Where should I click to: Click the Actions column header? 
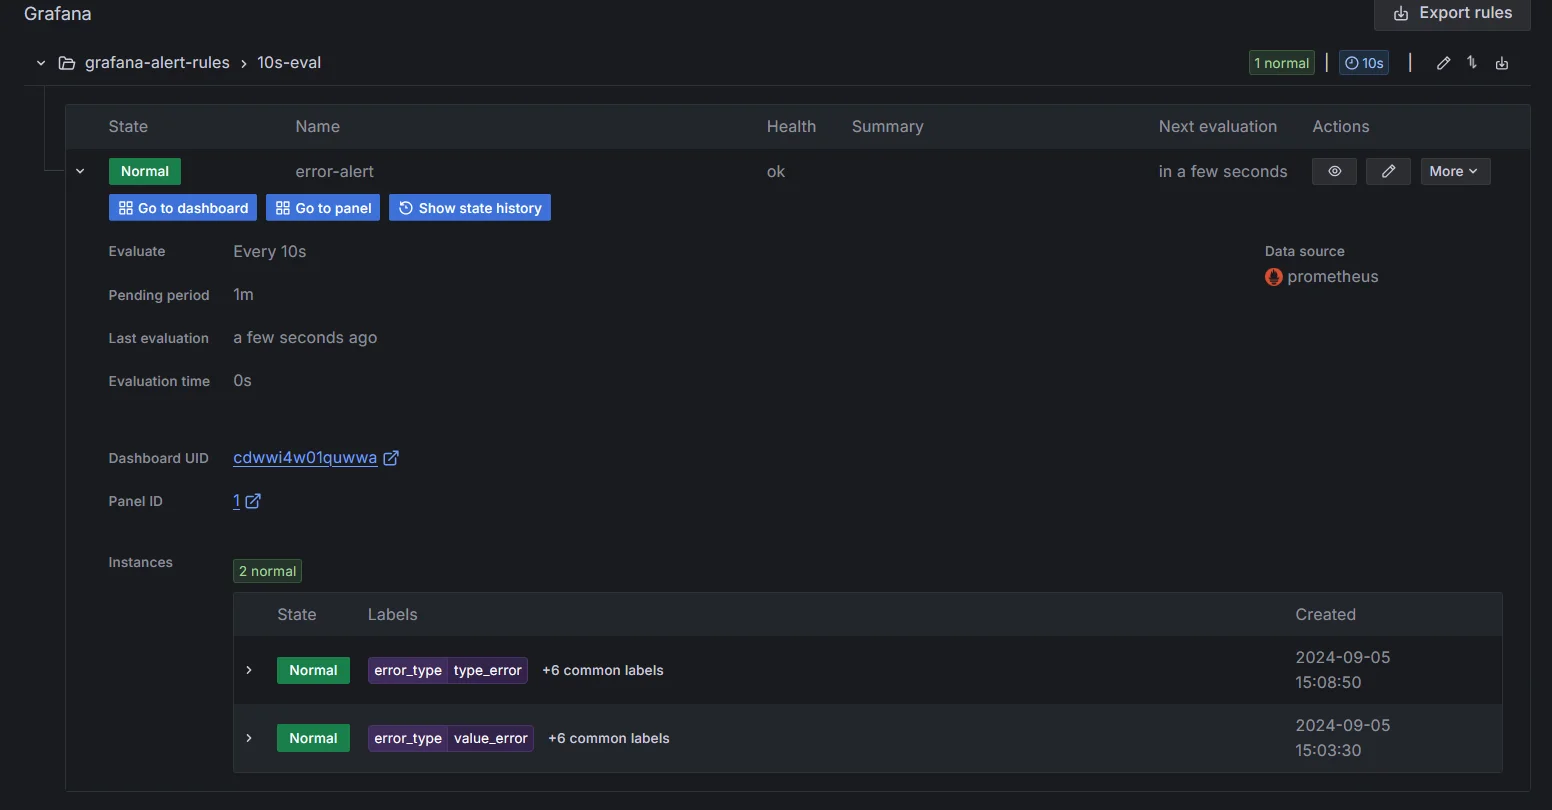coord(1341,127)
